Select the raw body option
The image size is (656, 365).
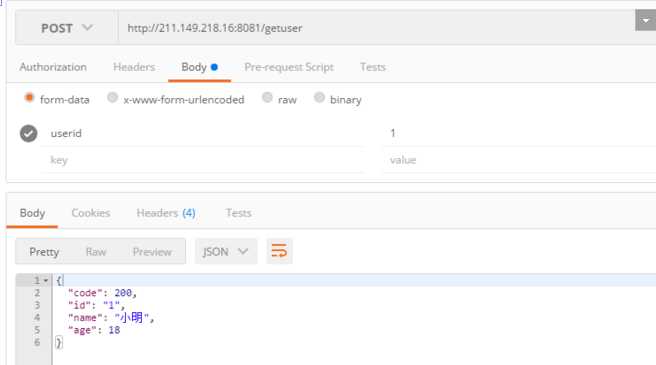point(267,98)
